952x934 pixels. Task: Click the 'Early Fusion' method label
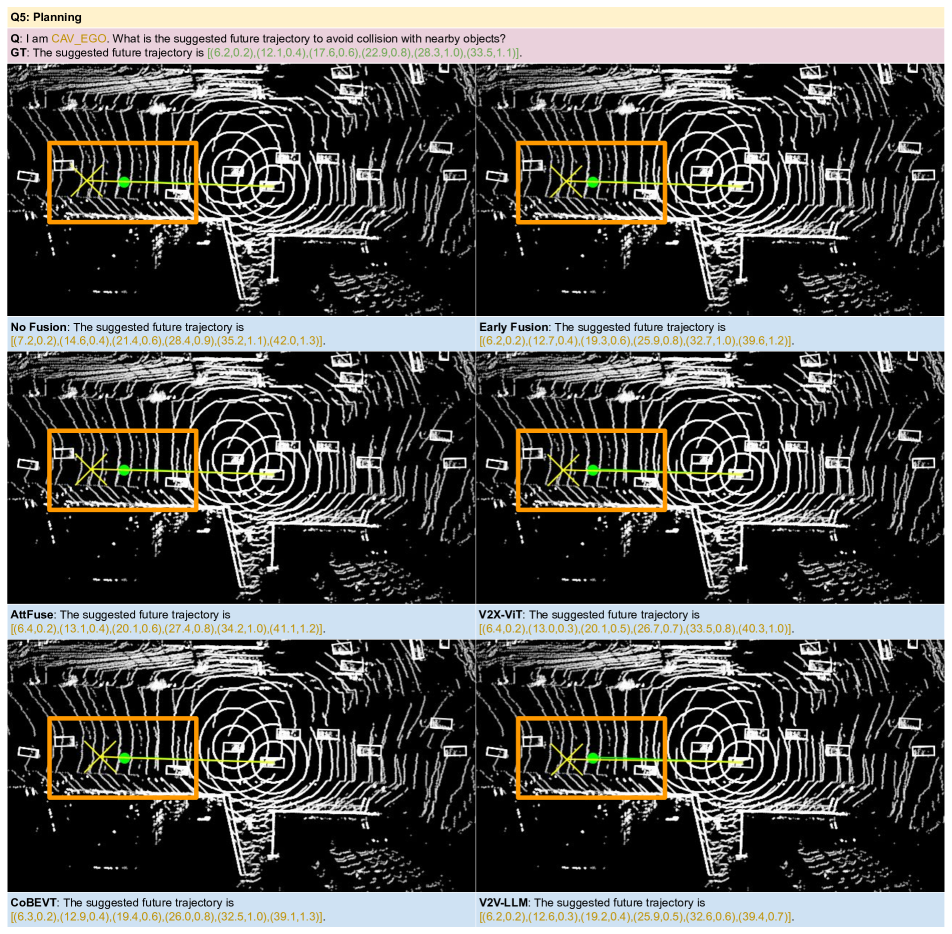[x=514, y=327]
